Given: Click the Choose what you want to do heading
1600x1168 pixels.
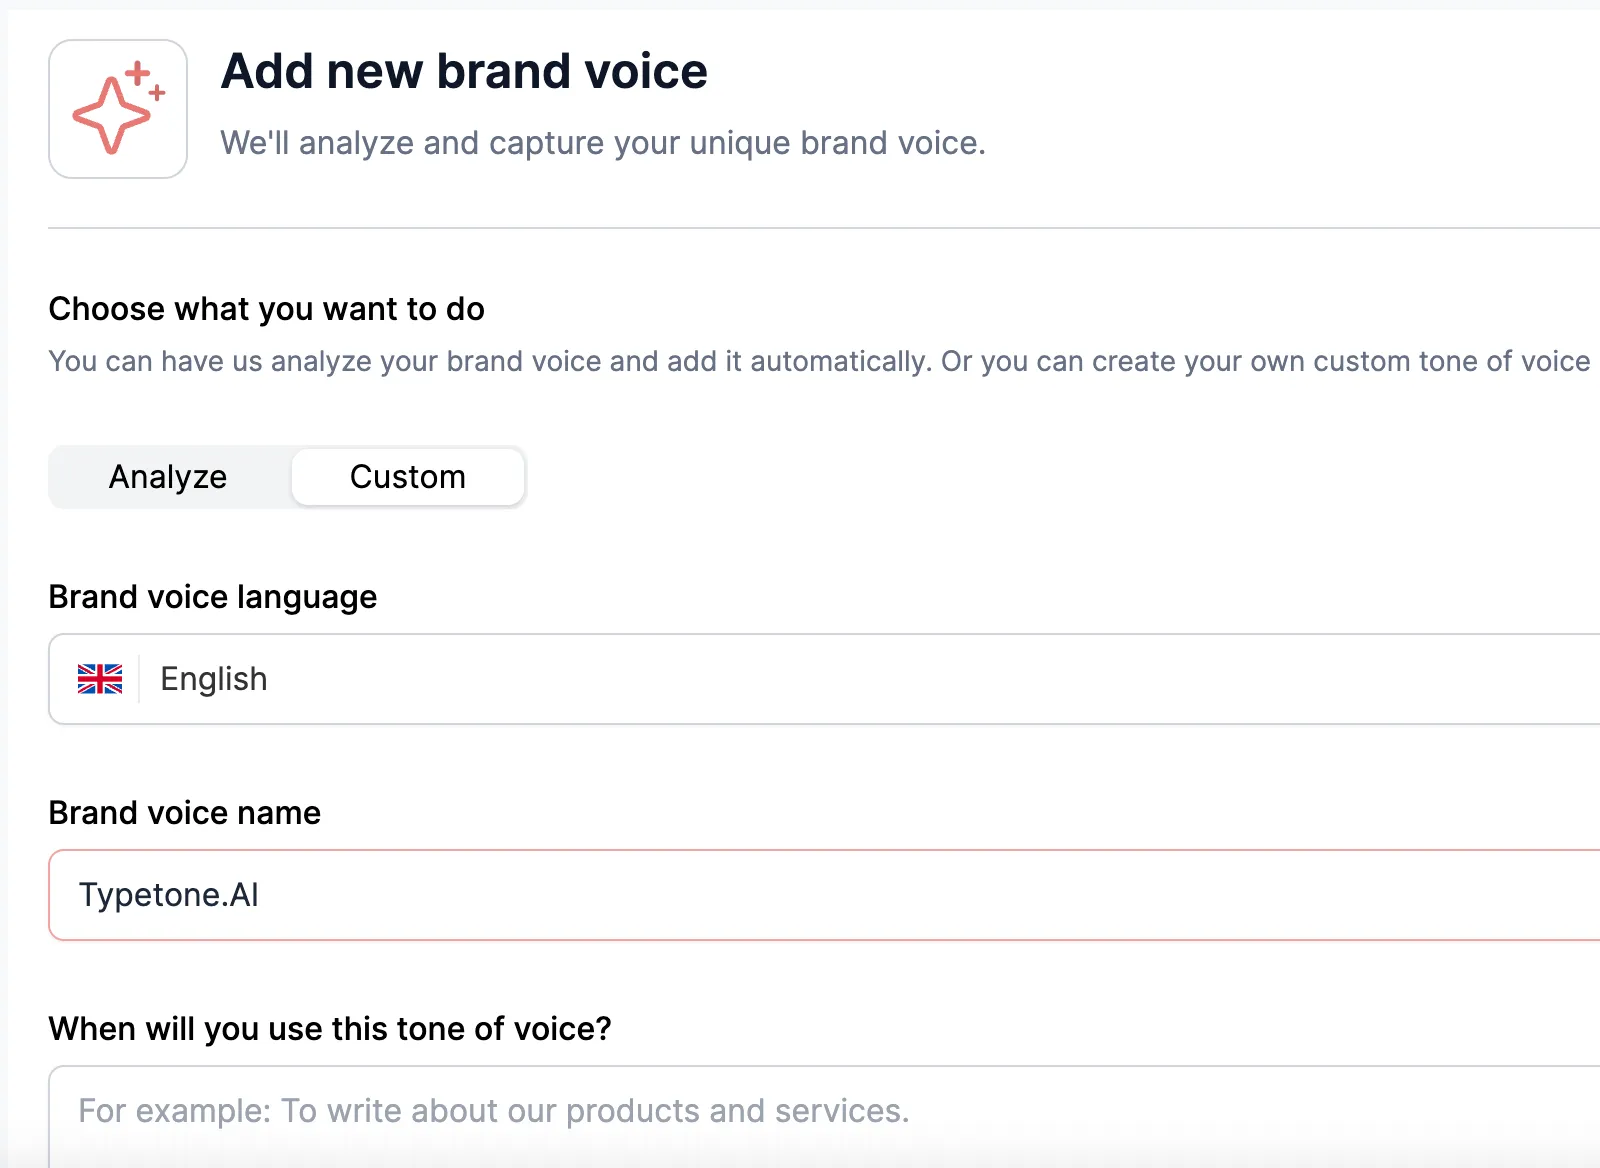Looking at the screenshot, I should (266, 309).
